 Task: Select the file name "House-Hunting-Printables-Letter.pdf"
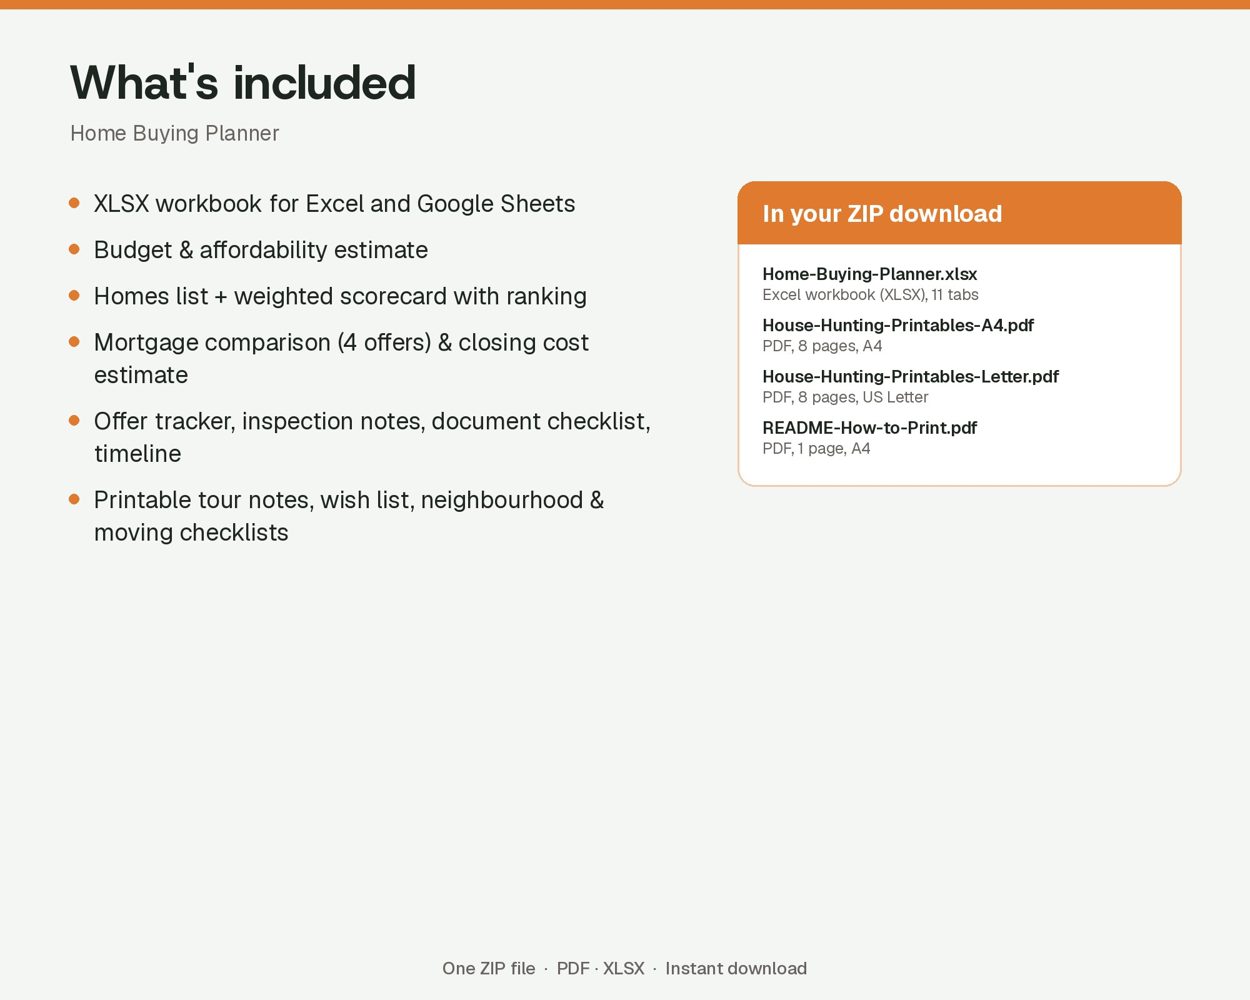pyautogui.click(x=910, y=376)
